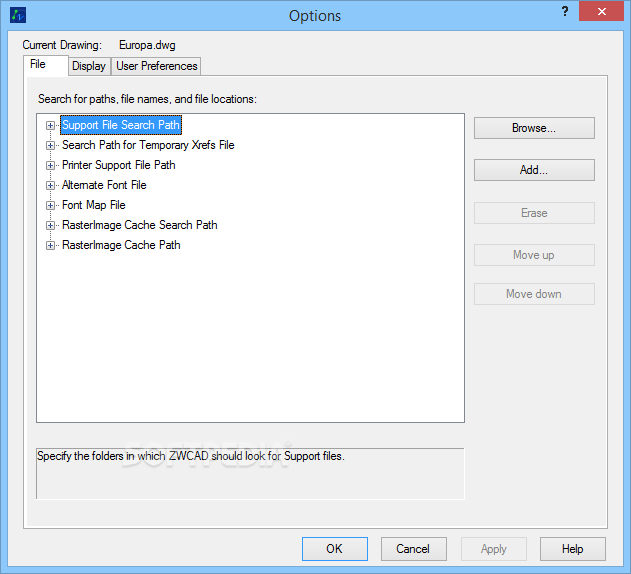The width and height of the screenshot is (631, 574).
Task: Click the 'Specify the folders' description text
Action: 191,456
